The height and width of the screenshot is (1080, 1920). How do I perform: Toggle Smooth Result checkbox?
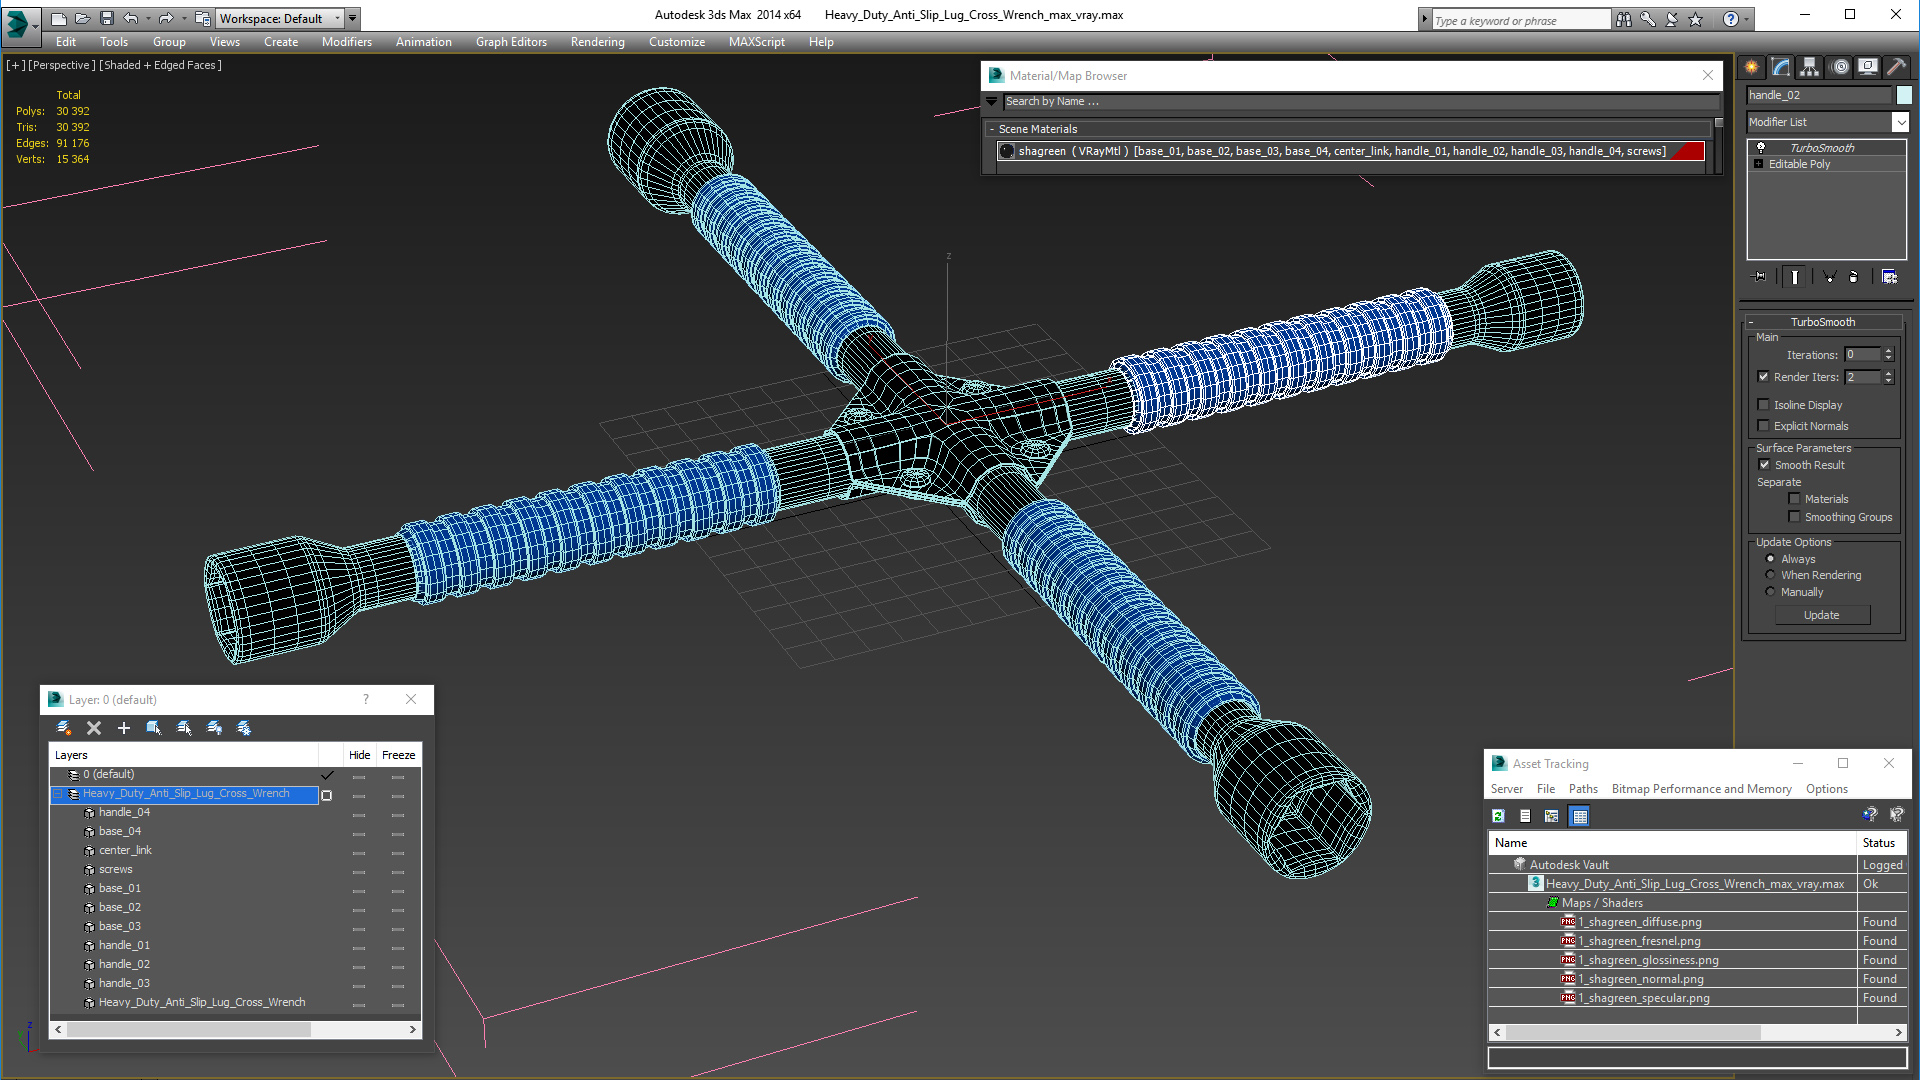tap(1765, 465)
